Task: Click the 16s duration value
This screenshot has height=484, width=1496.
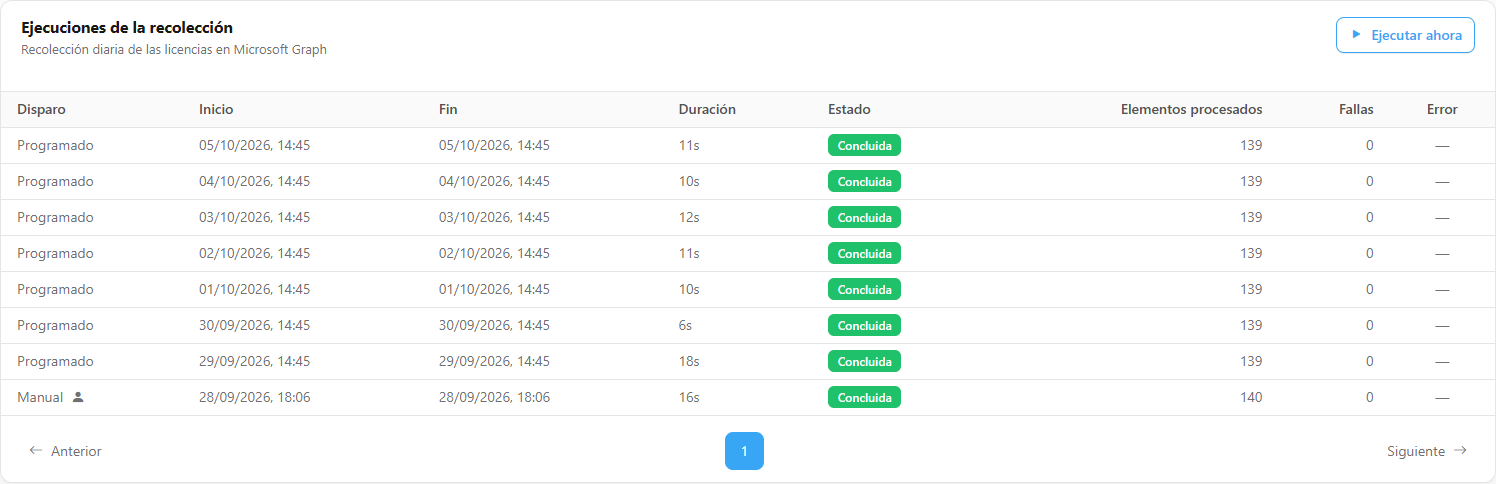Action: point(689,397)
